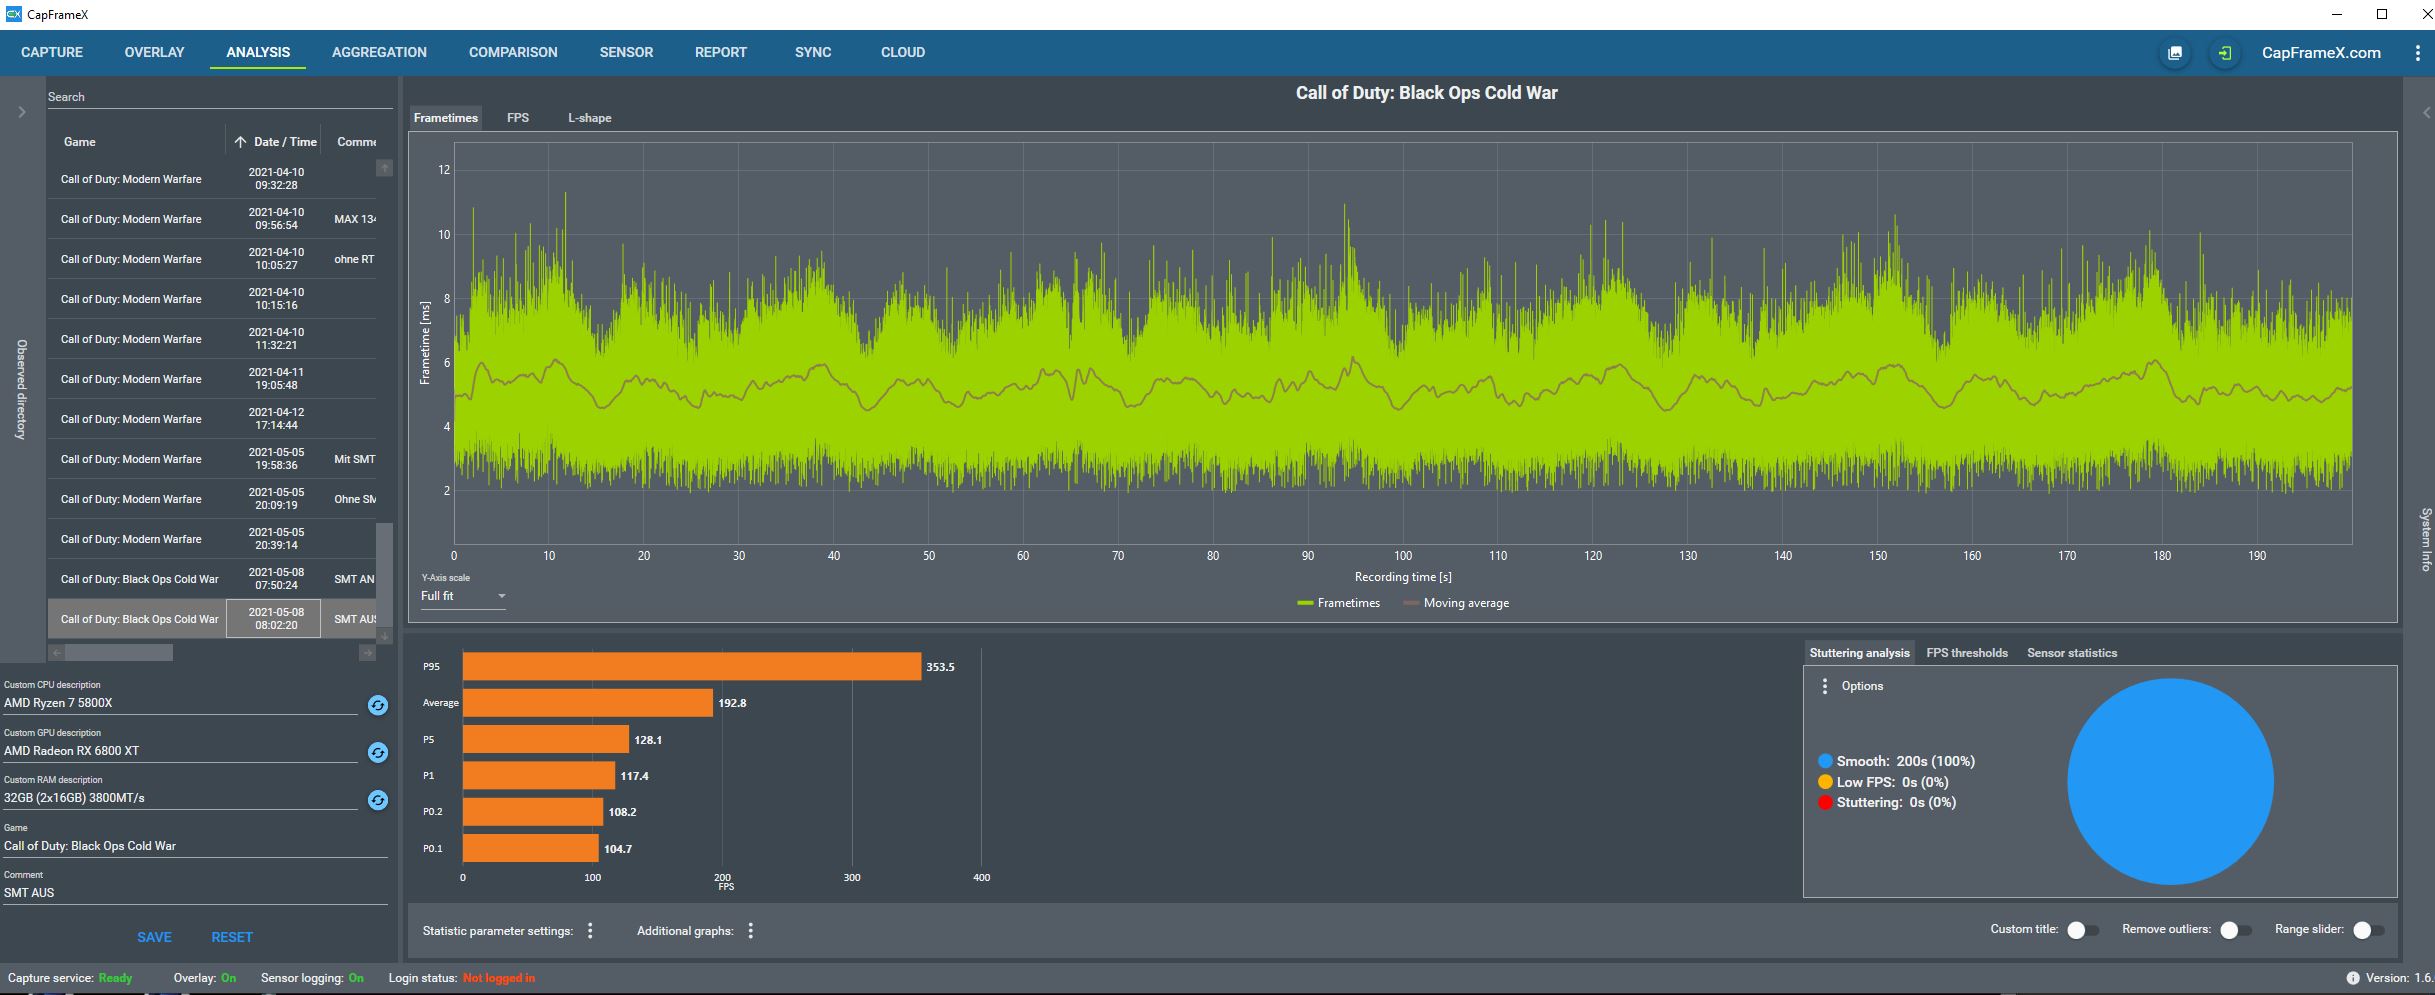Click the P95 bar showing 353.5
Image resolution: width=2435 pixels, height=995 pixels.
692,667
